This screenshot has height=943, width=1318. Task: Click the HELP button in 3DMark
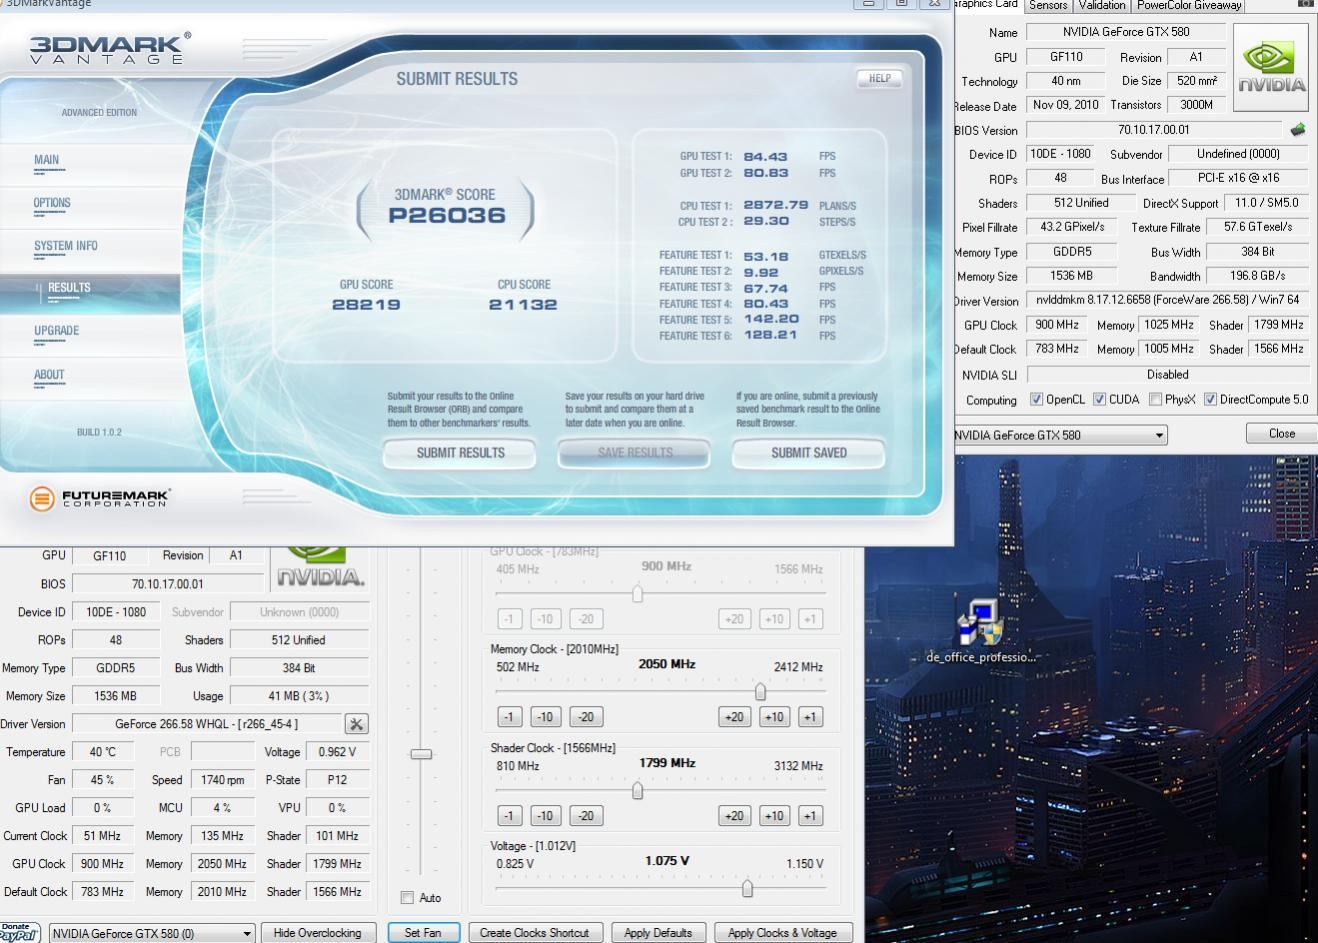879,78
